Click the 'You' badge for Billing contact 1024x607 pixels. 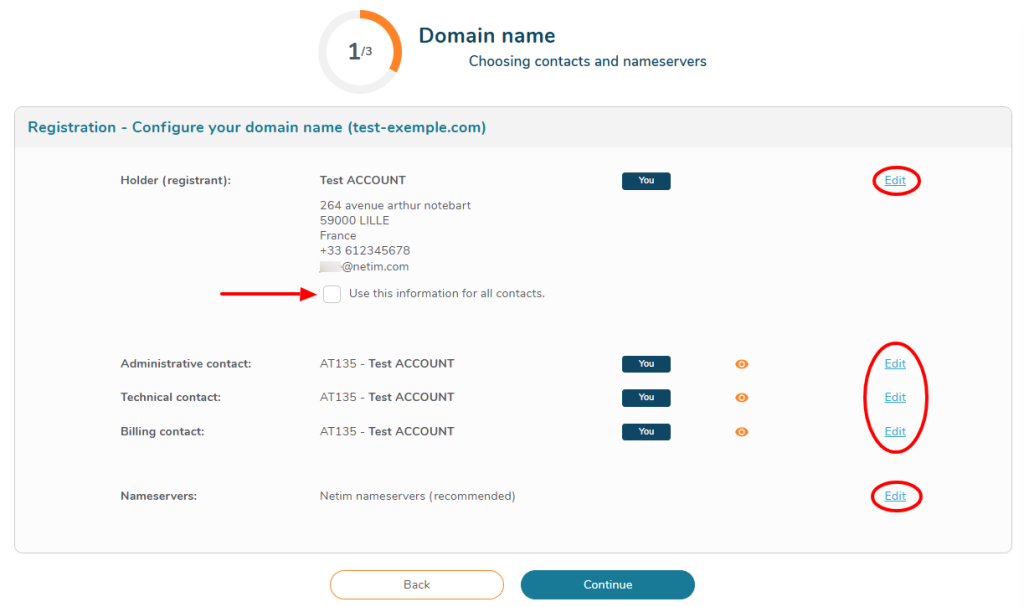[646, 432]
